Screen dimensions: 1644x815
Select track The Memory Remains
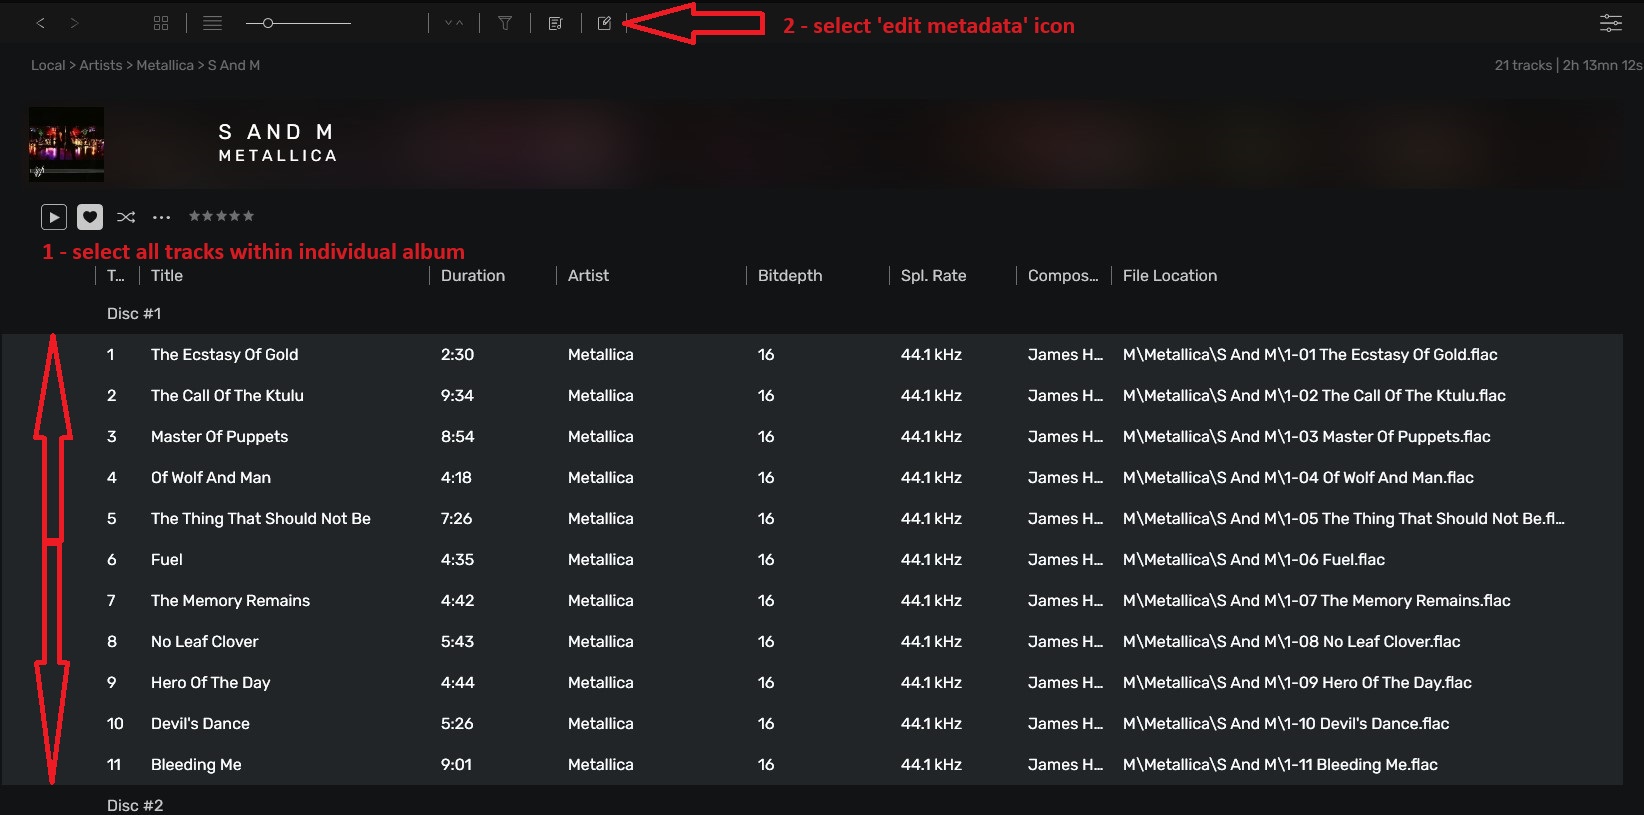pos(812,601)
